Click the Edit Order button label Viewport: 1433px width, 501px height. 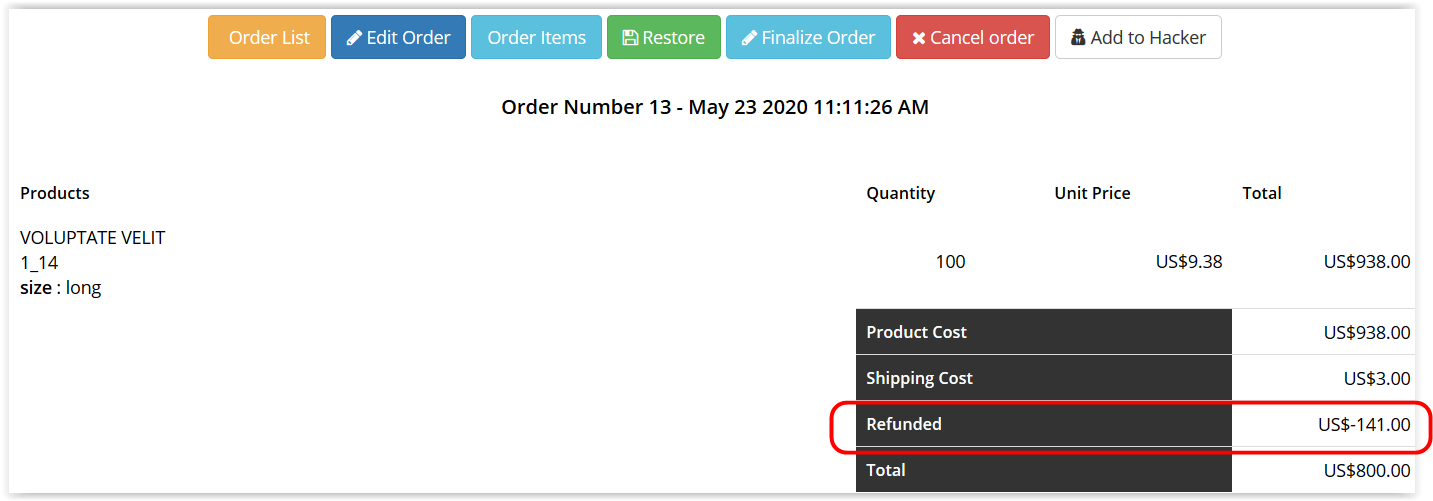click(x=408, y=38)
